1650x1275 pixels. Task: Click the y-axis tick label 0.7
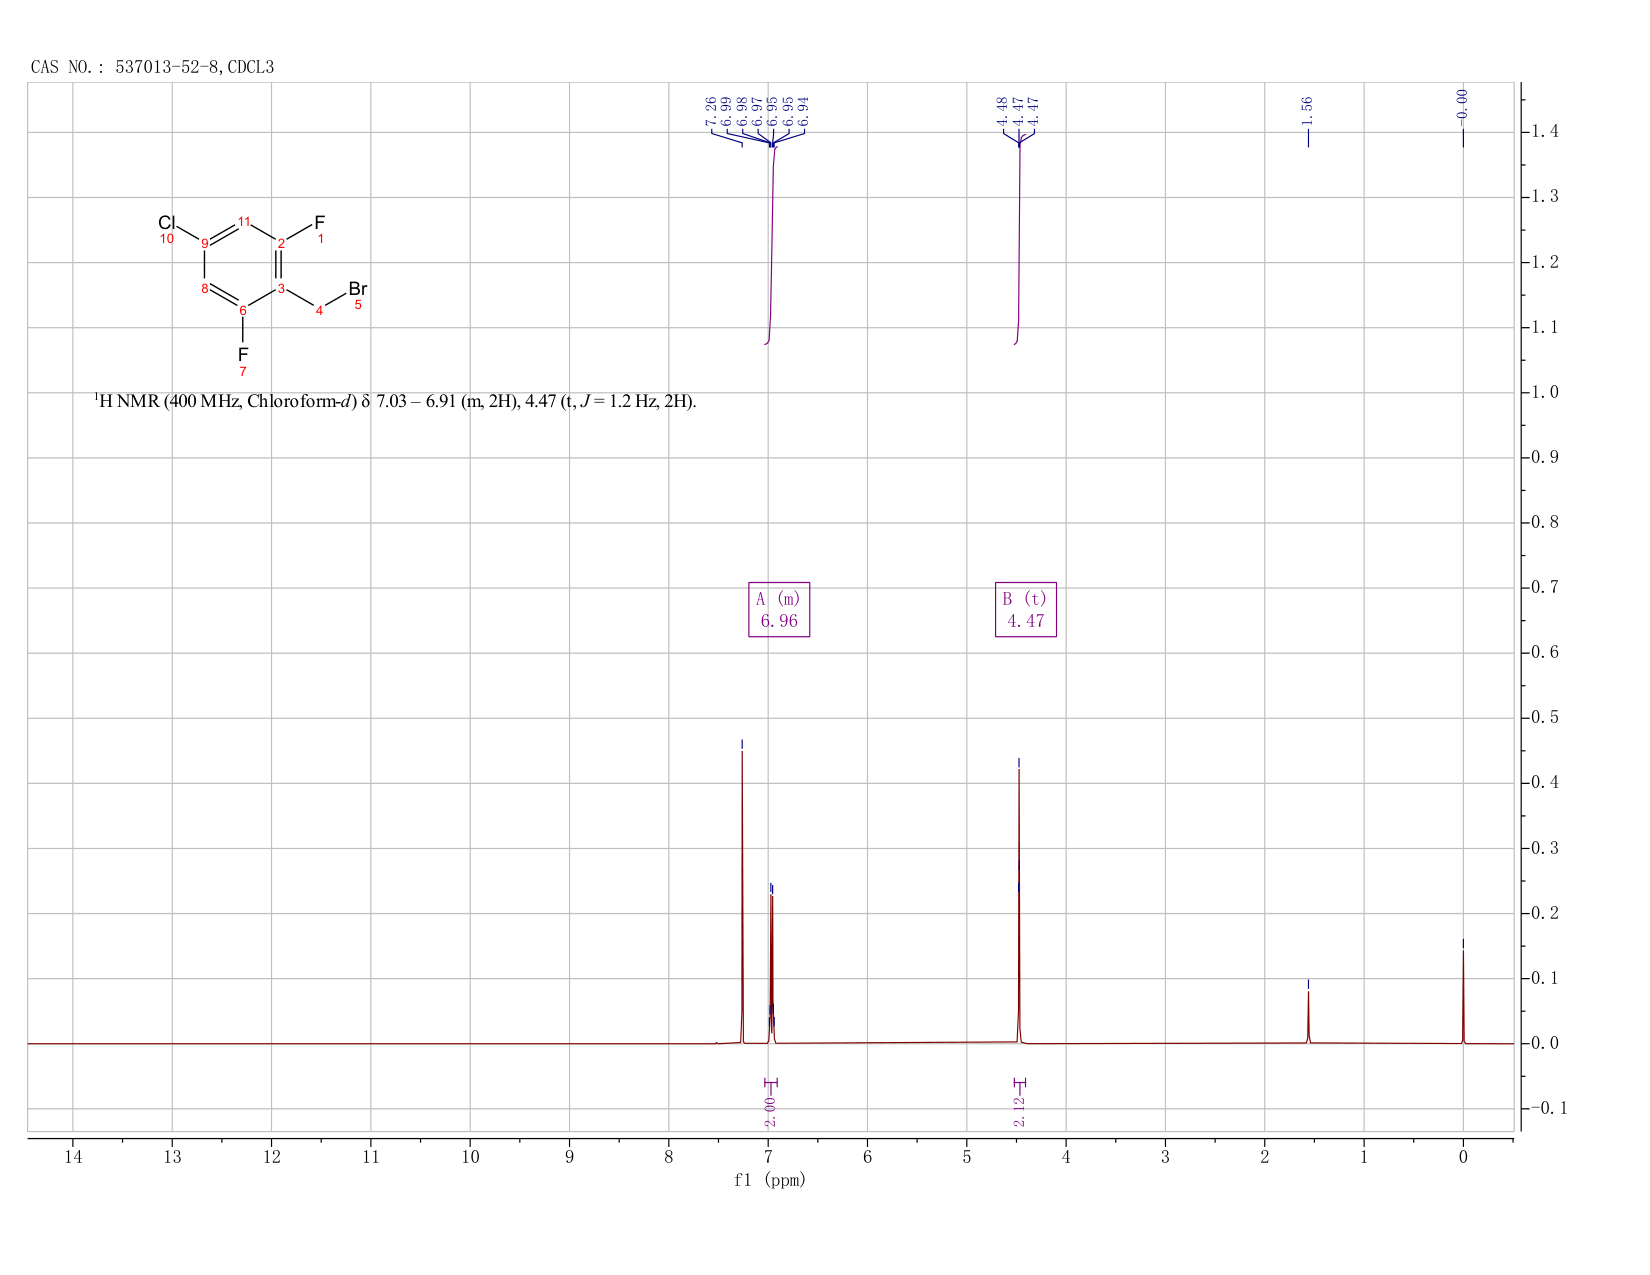coord(1545,587)
